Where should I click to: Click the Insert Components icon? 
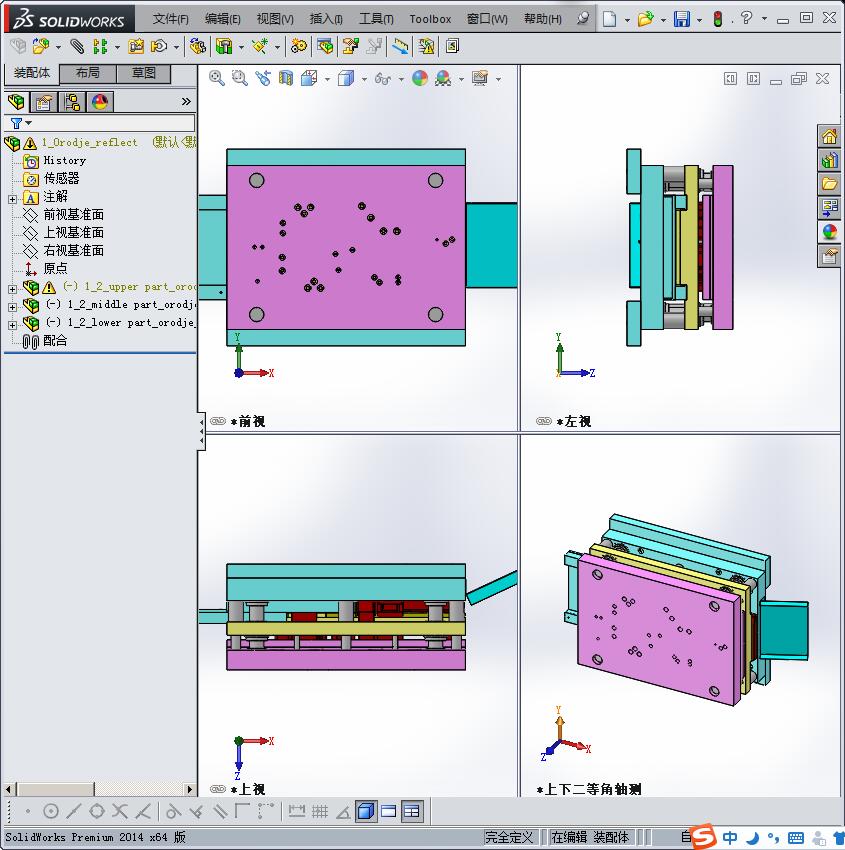click(42, 46)
